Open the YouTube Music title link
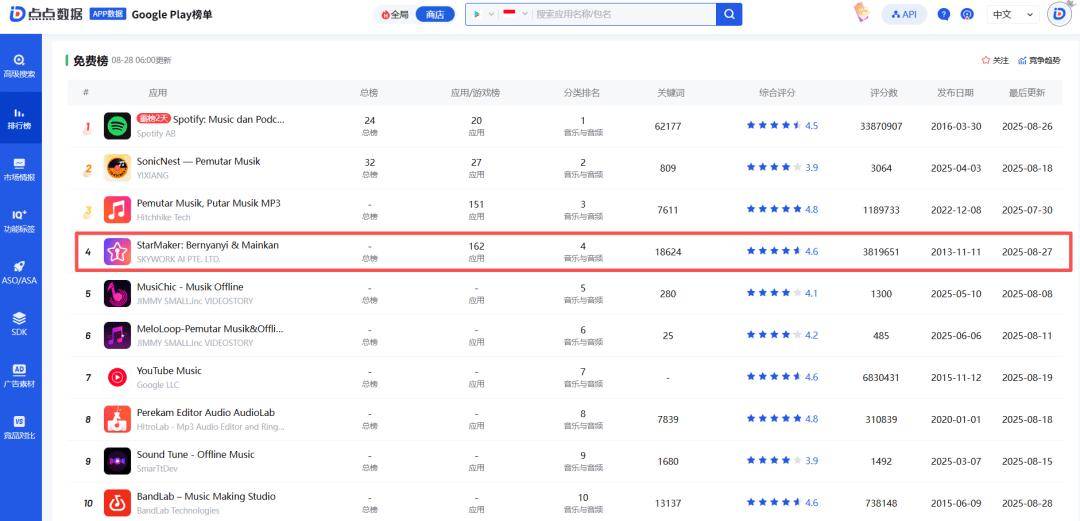Screen dimensions: 1080x521 coord(169,371)
